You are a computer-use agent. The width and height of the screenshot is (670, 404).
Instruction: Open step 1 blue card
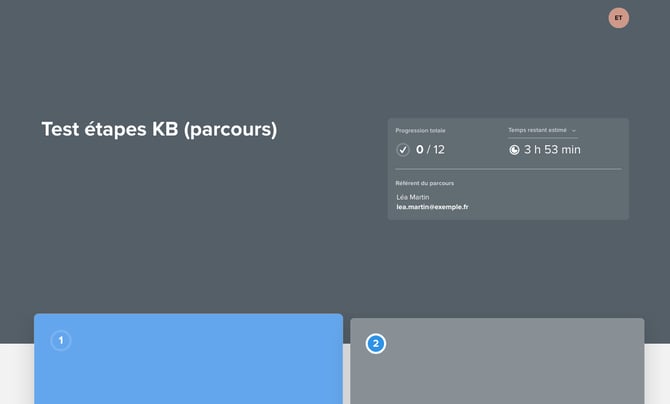(x=188, y=359)
